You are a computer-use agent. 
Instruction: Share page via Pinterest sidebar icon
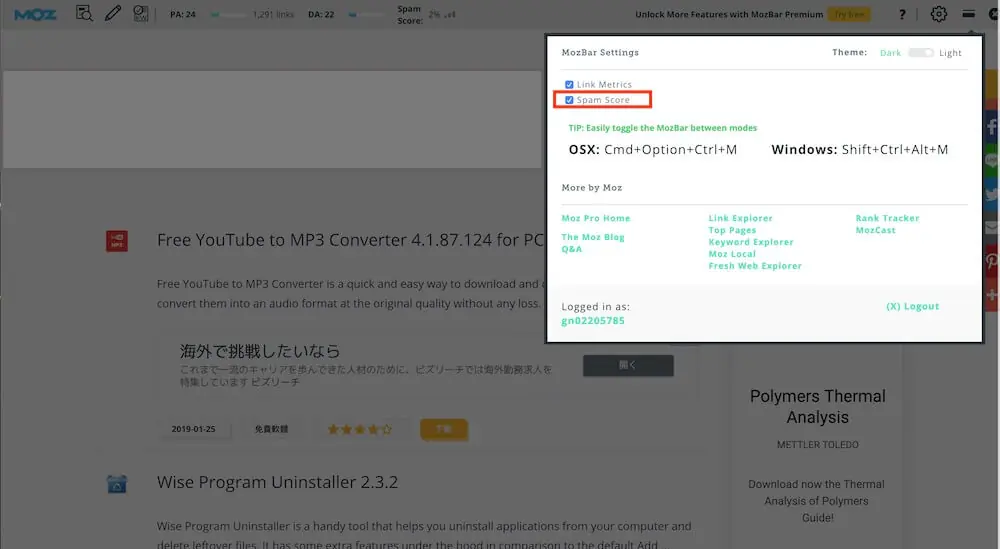point(992,261)
